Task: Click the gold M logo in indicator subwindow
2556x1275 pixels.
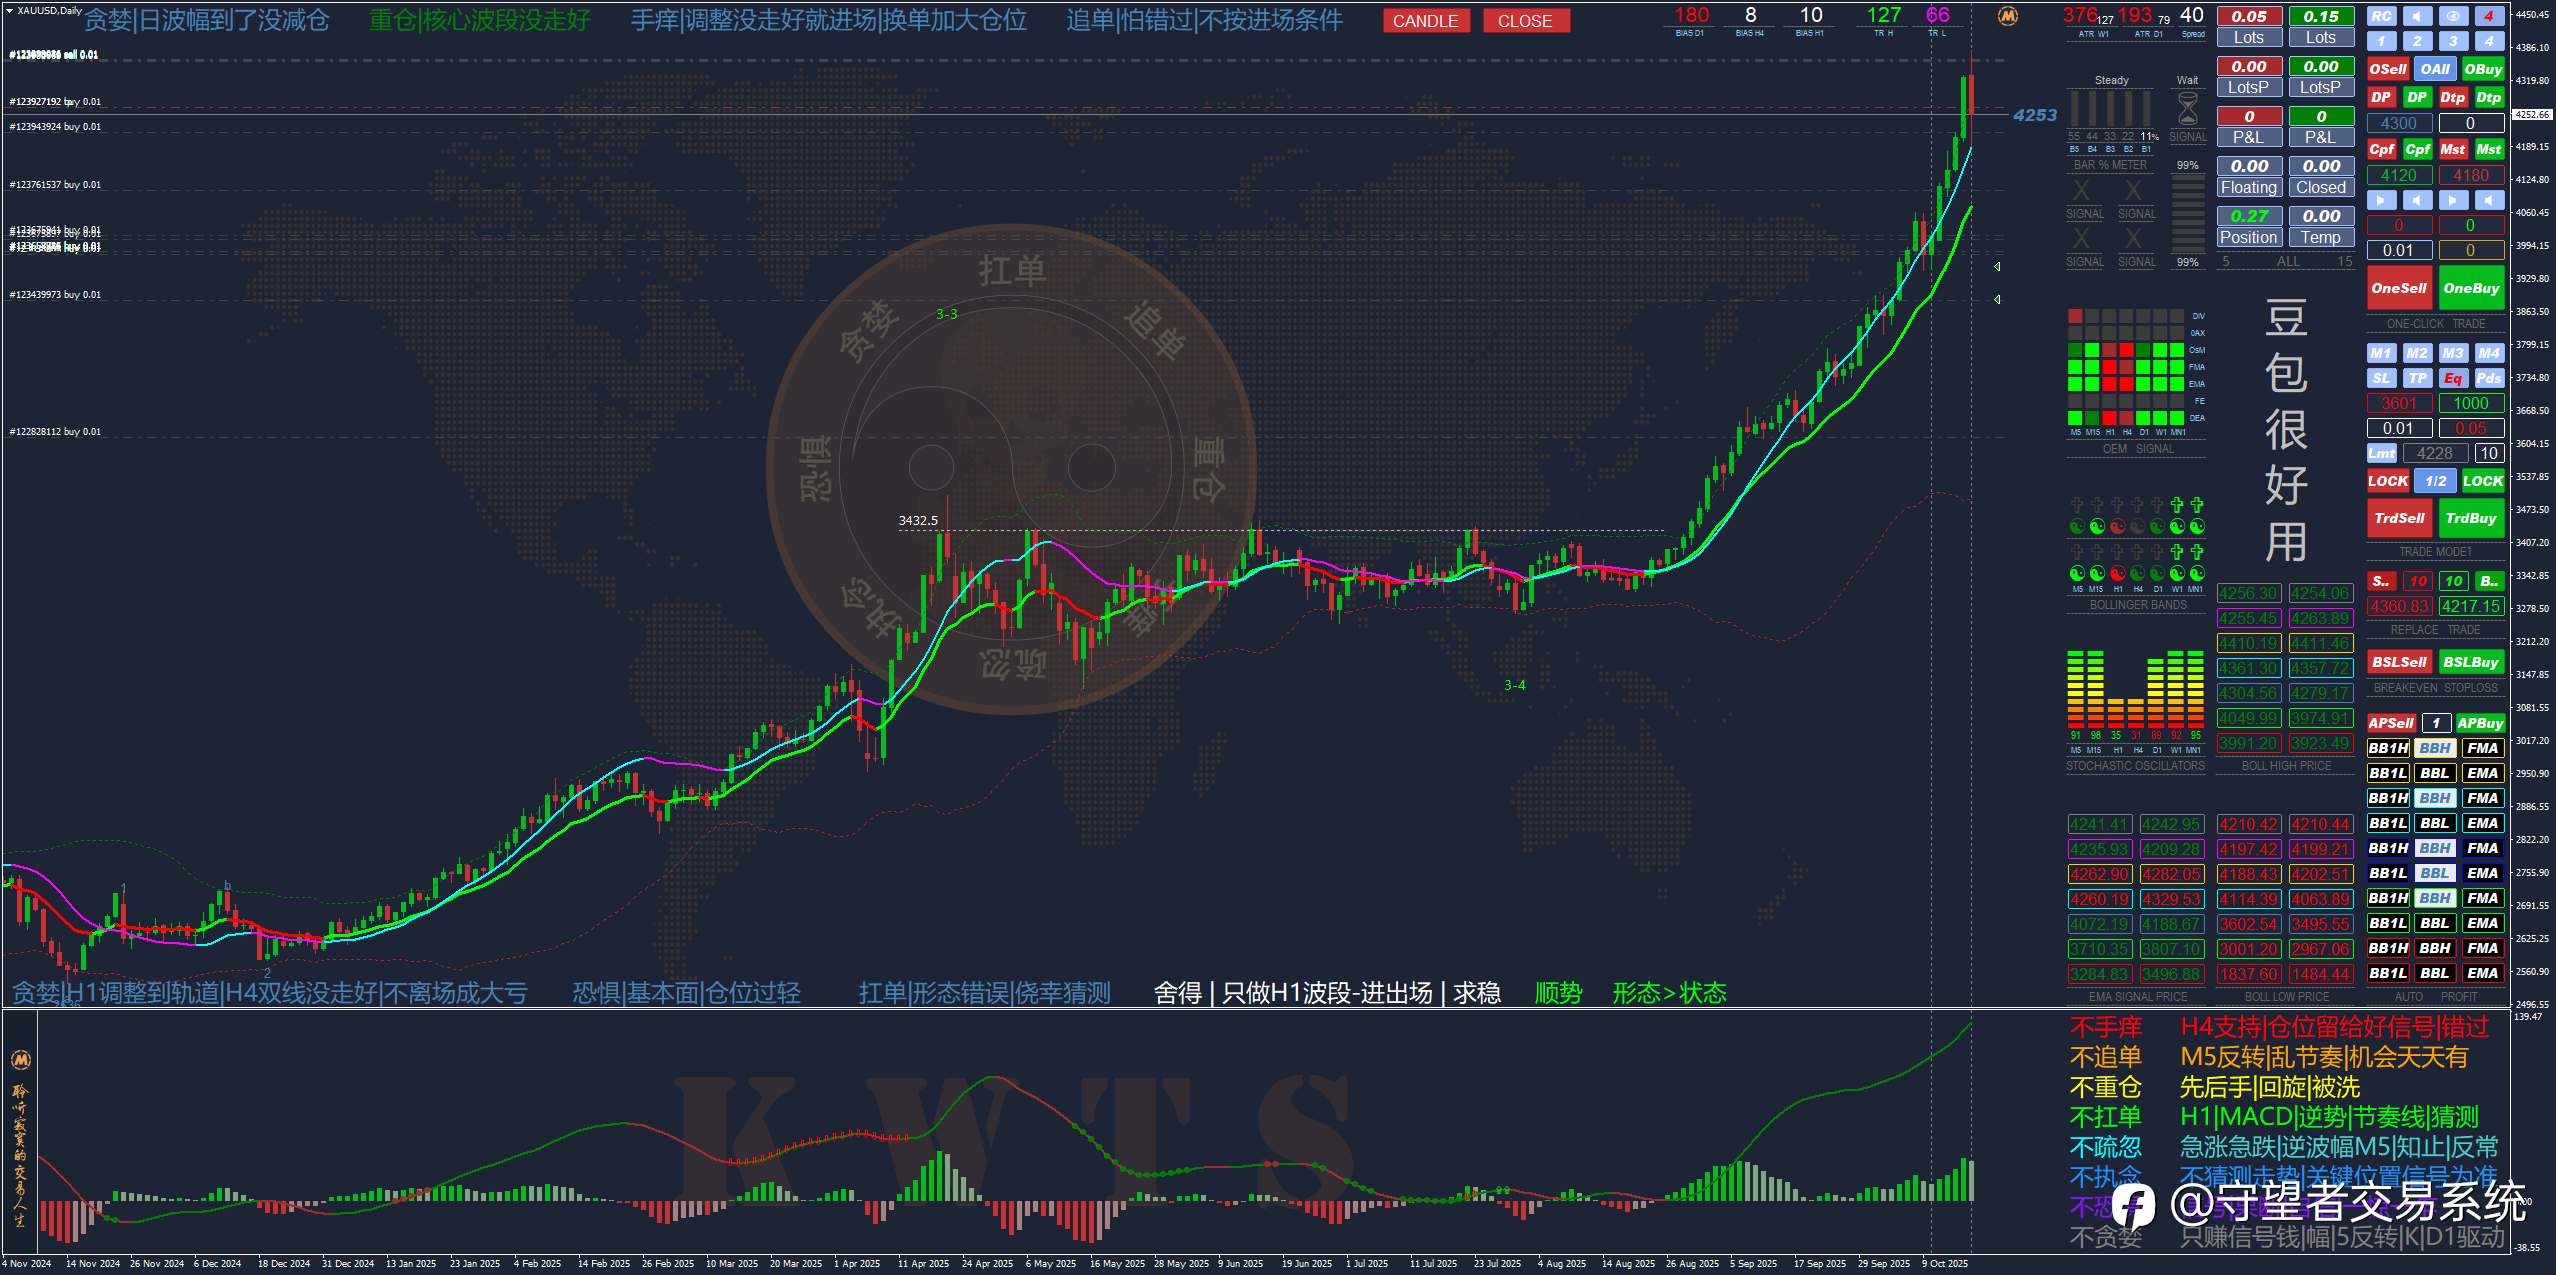Action: pyautogui.click(x=20, y=1060)
